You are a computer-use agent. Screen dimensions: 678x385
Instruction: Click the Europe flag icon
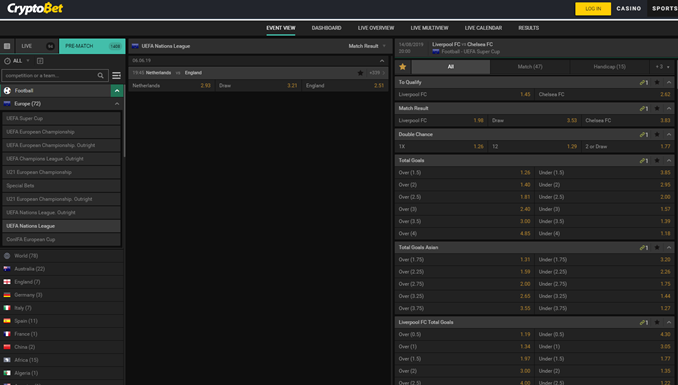(x=7, y=104)
